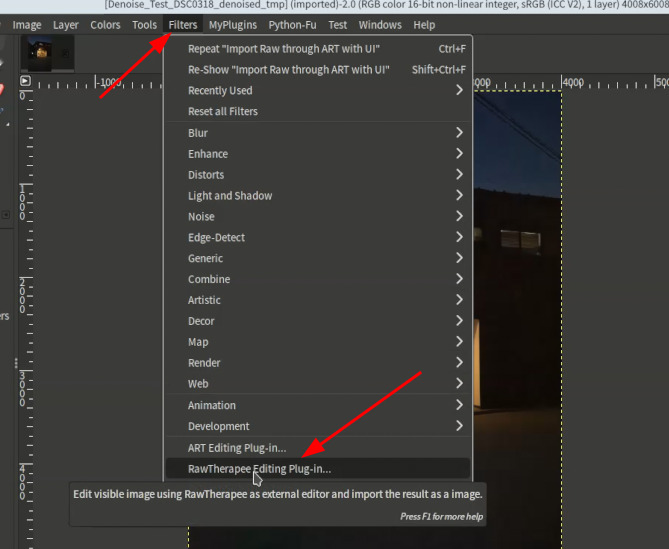669x549 pixels.
Task: Choose Re-Show "Import Raw through ART with UI"
Action: pos(318,70)
